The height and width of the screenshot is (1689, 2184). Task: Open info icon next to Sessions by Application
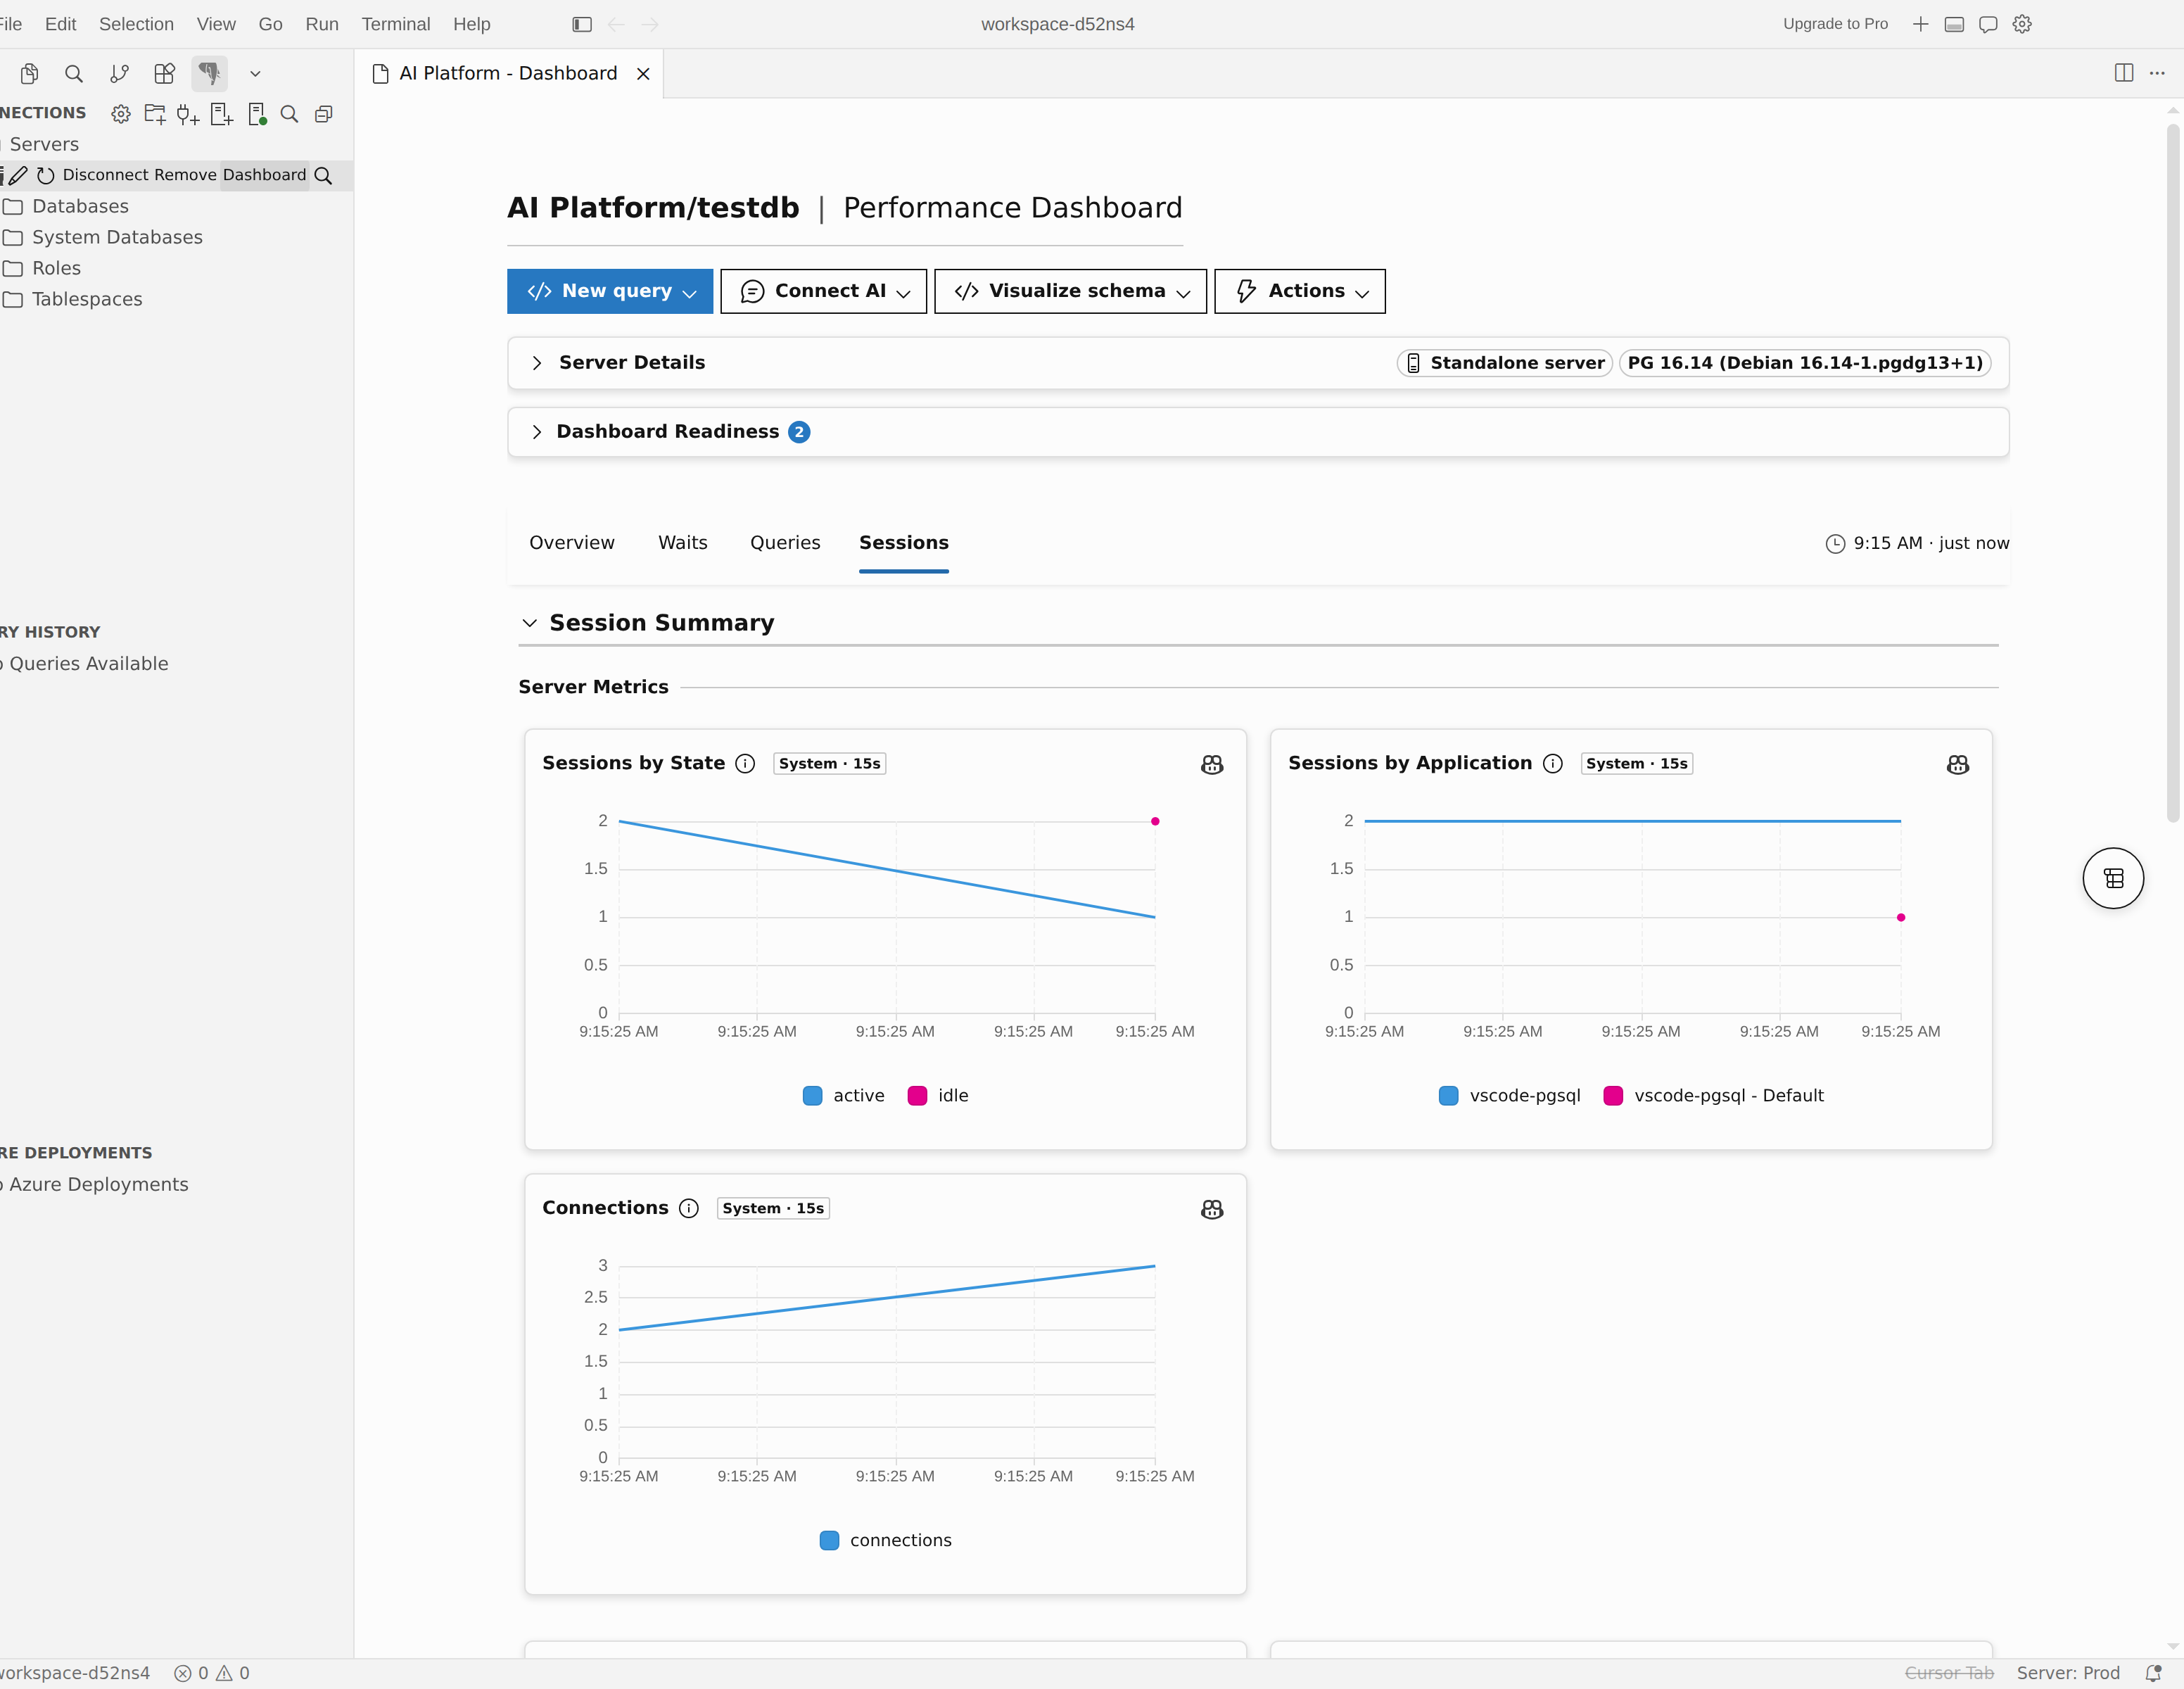click(x=1552, y=764)
